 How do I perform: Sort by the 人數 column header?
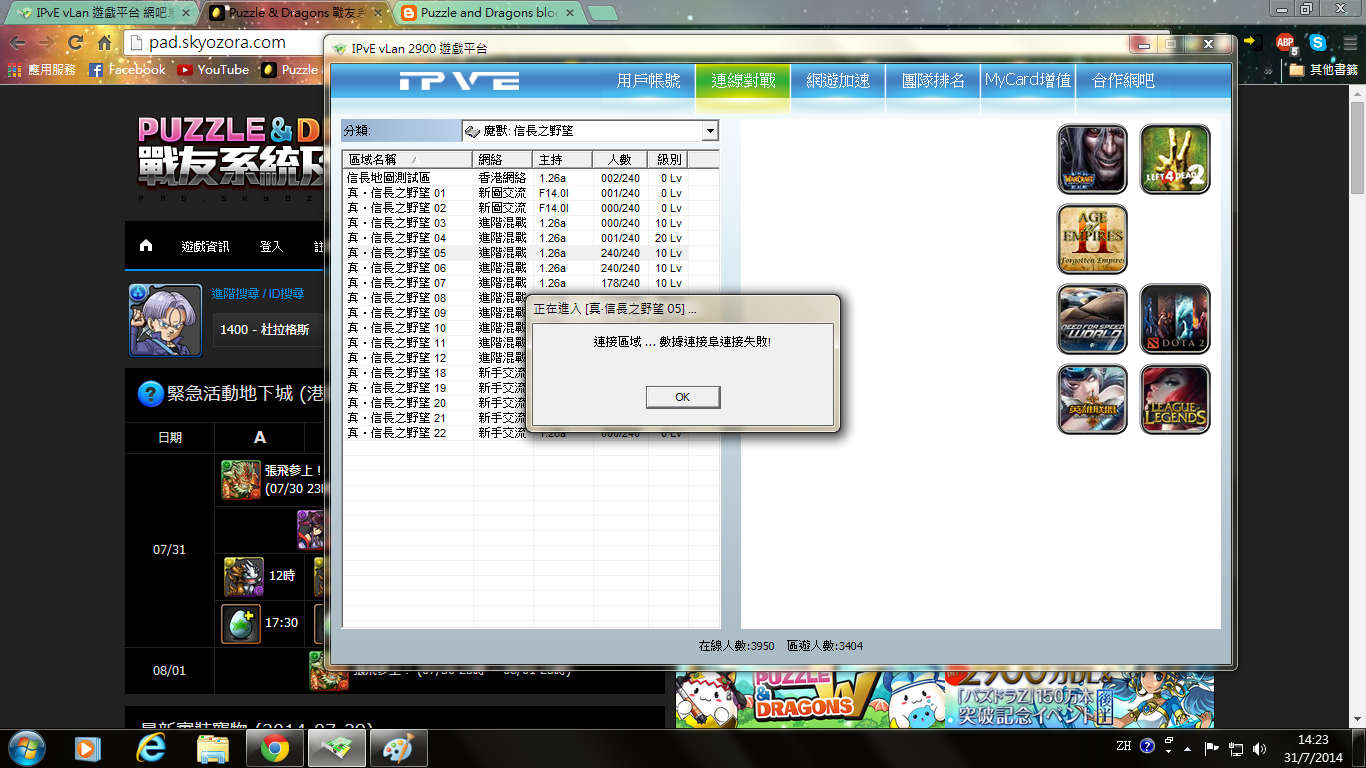[x=620, y=159]
